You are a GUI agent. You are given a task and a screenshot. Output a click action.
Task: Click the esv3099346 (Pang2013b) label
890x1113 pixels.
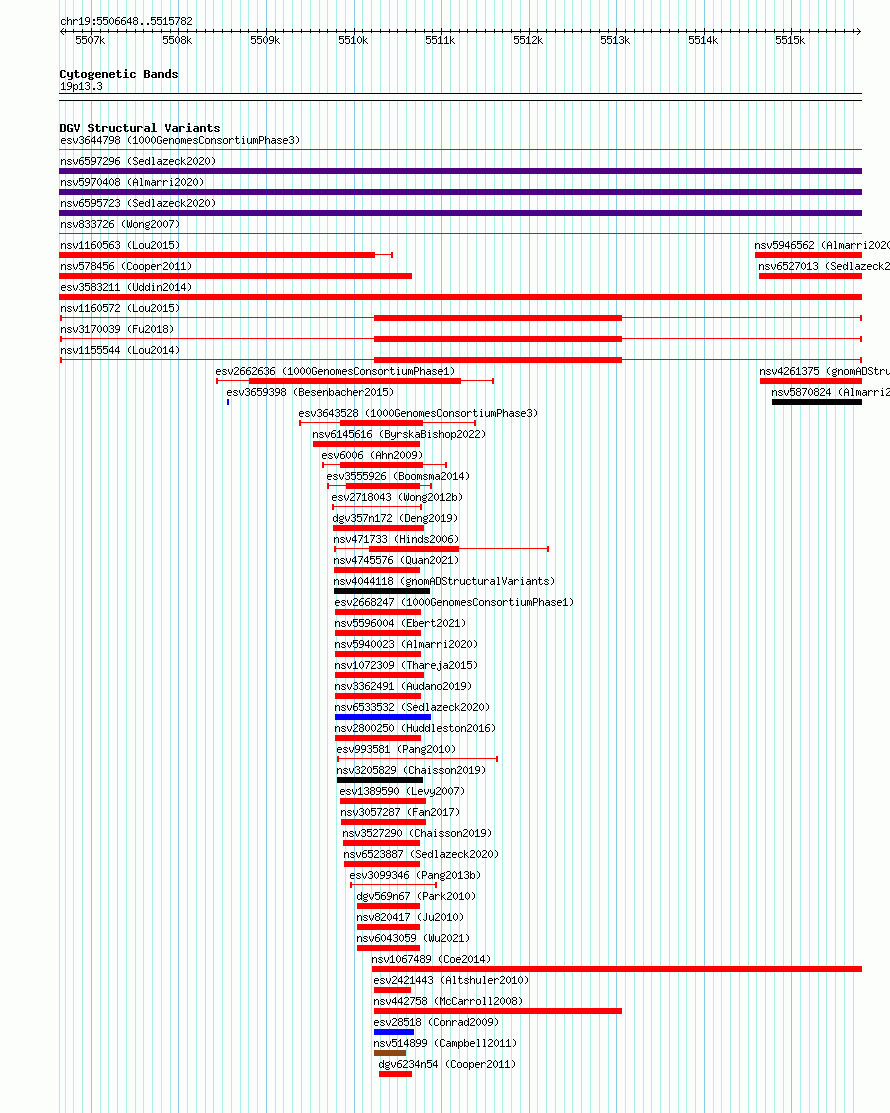(415, 875)
